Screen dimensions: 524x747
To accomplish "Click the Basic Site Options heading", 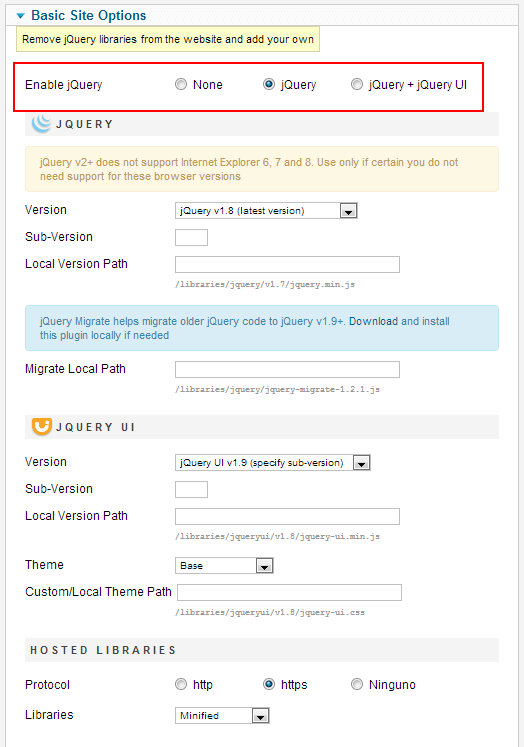I will [x=89, y=16].
